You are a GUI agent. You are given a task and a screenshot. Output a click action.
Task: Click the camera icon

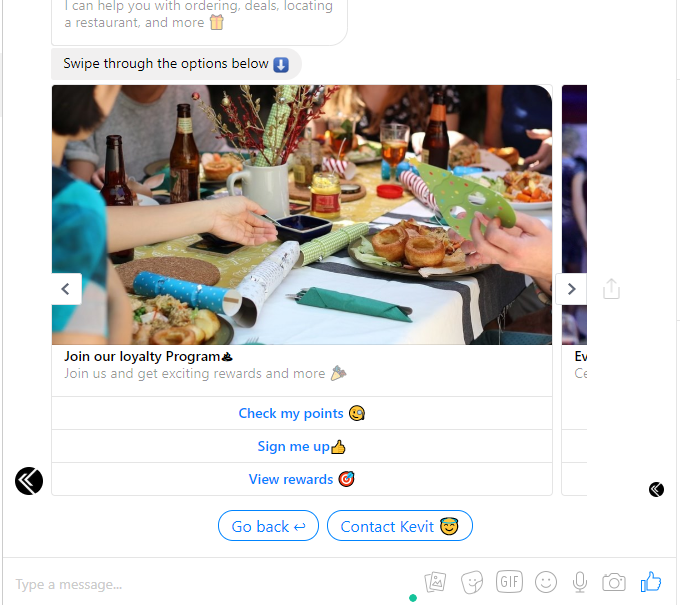(614, 582)
